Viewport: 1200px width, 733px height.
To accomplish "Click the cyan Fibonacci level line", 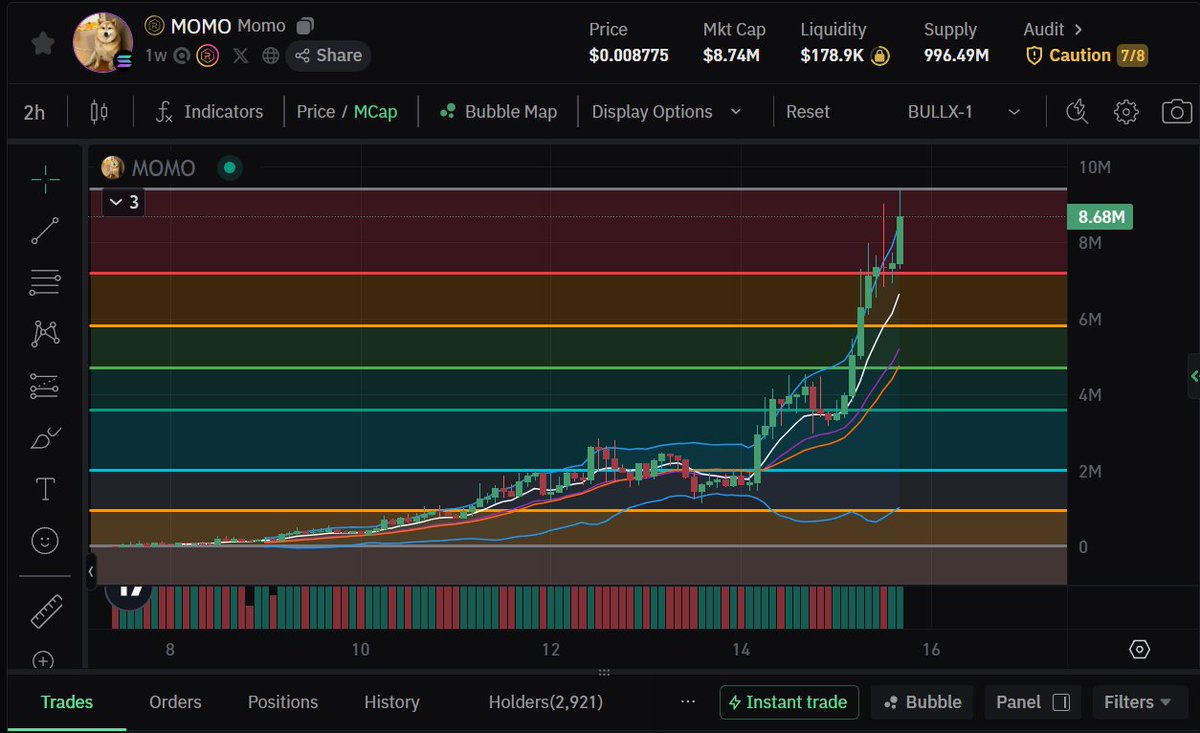I will point(577,470).
